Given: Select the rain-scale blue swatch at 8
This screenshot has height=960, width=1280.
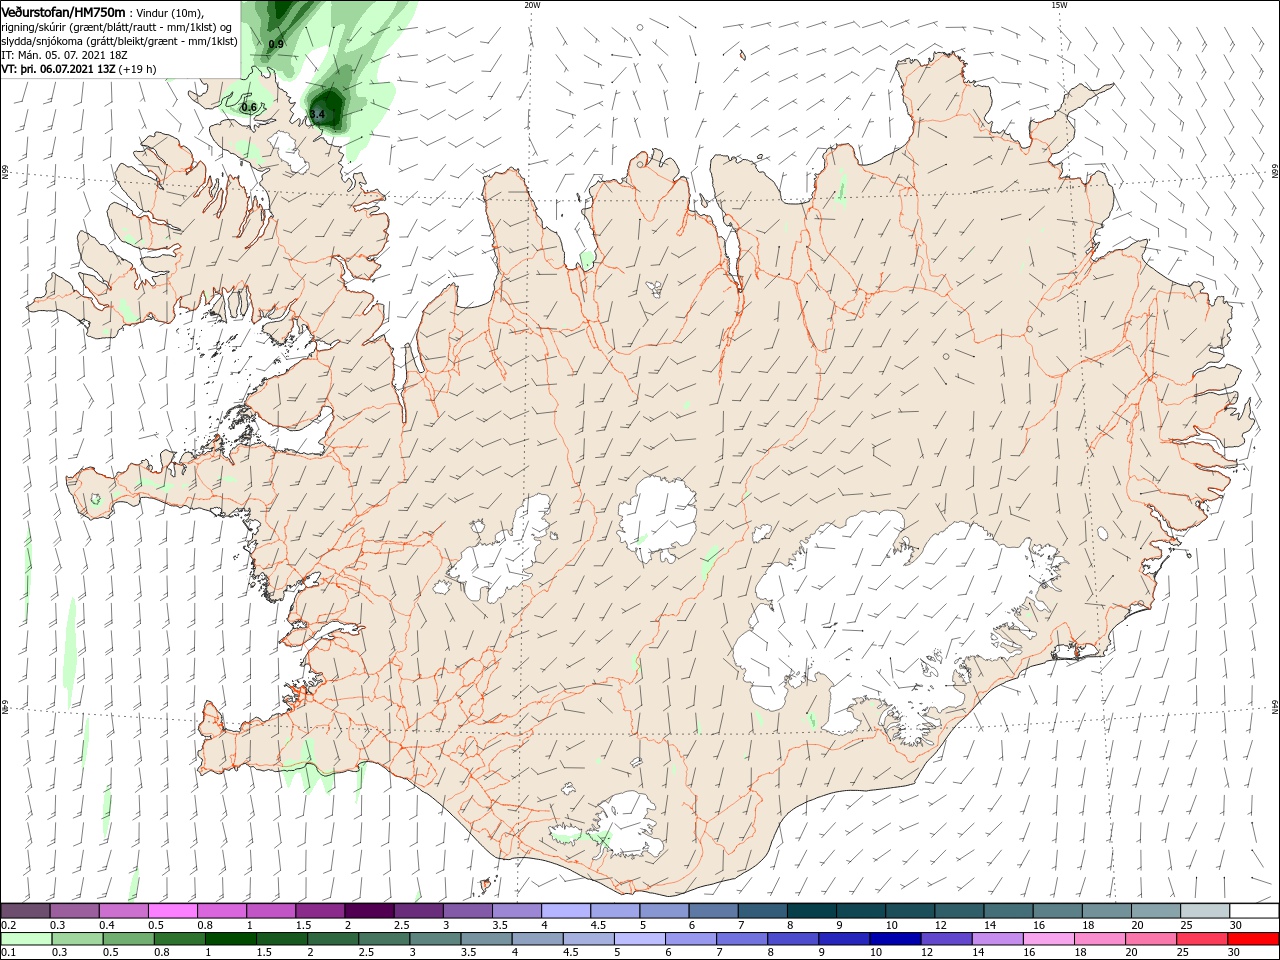Looking at the screenshot, I should [792, 939].
